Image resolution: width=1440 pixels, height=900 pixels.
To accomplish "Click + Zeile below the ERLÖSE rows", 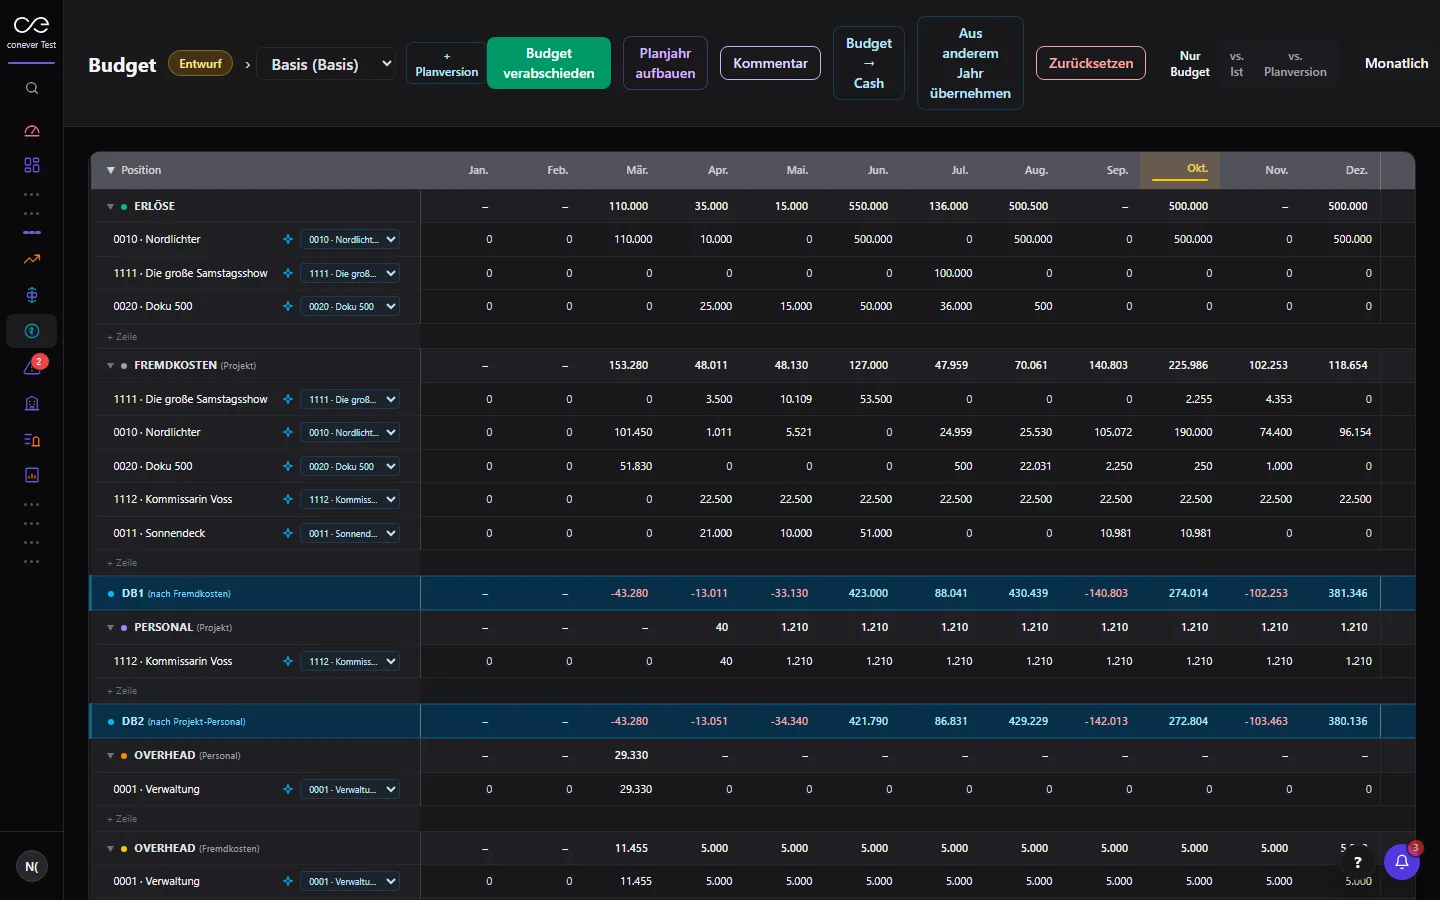I will [x=122, y=337].
